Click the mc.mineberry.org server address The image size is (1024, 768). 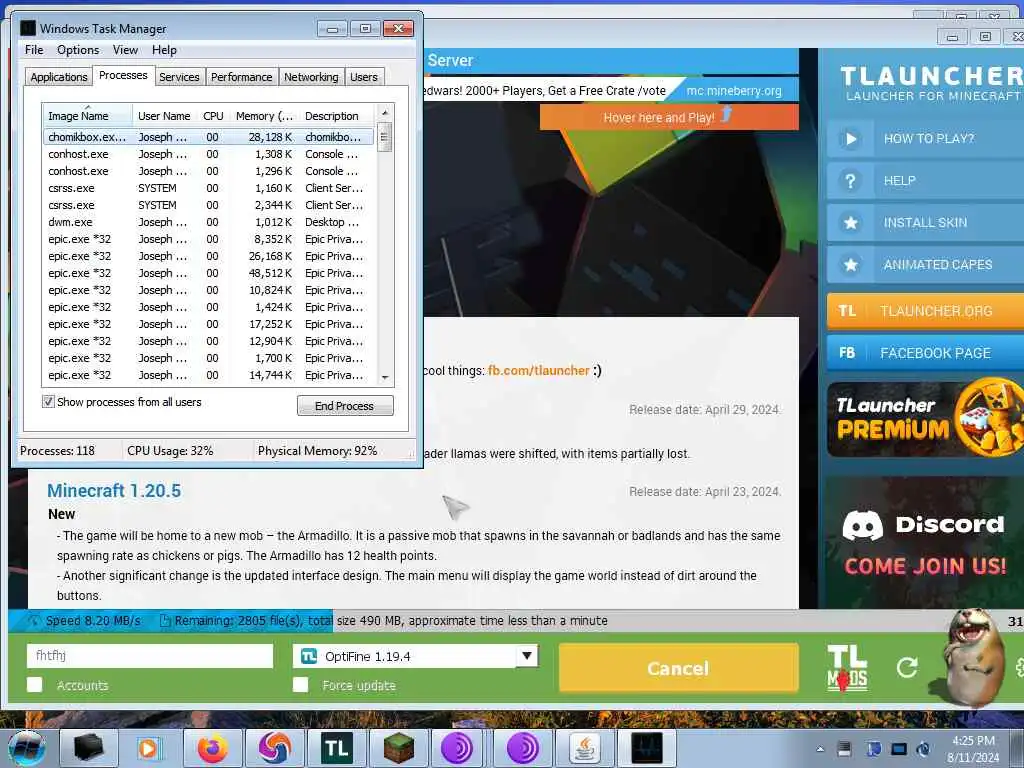coord(734,91)
